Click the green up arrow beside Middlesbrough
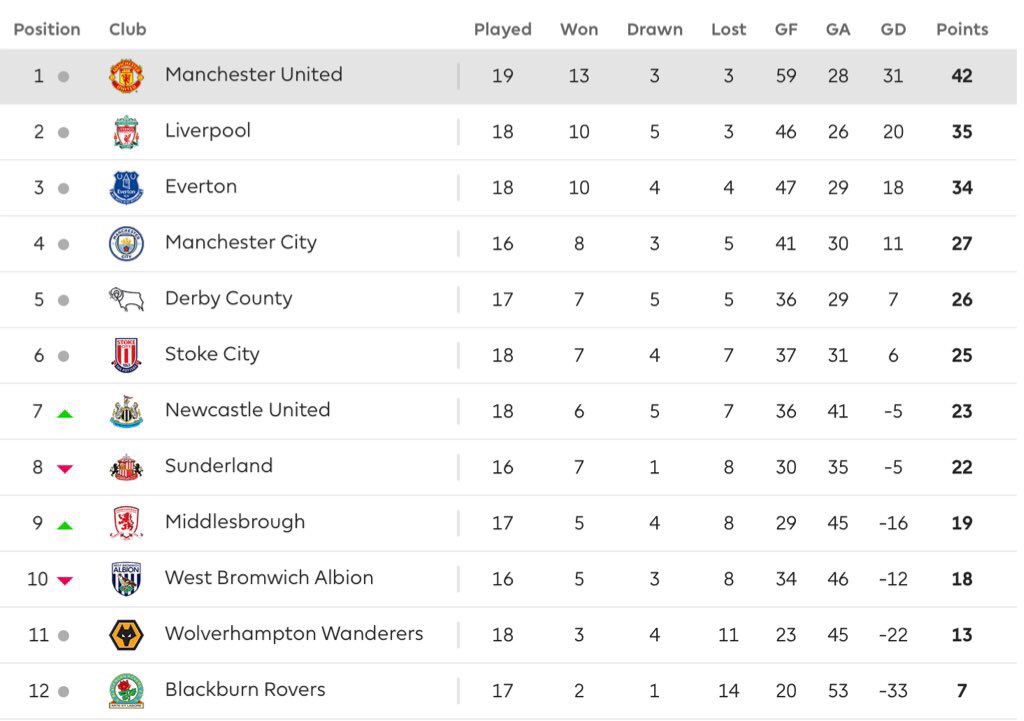Screen dimensions: 1024x721 click(x=65, y=525)
